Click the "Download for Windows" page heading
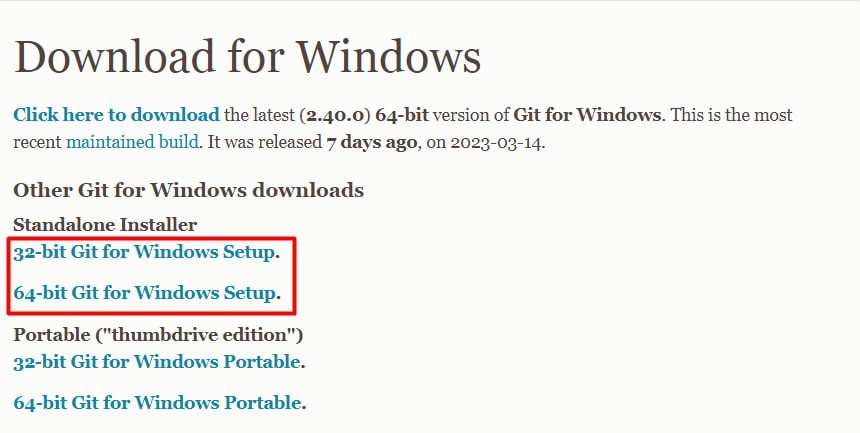Viewport: 860px width, 433px height. pyautogui.click(x=247, y=57)
